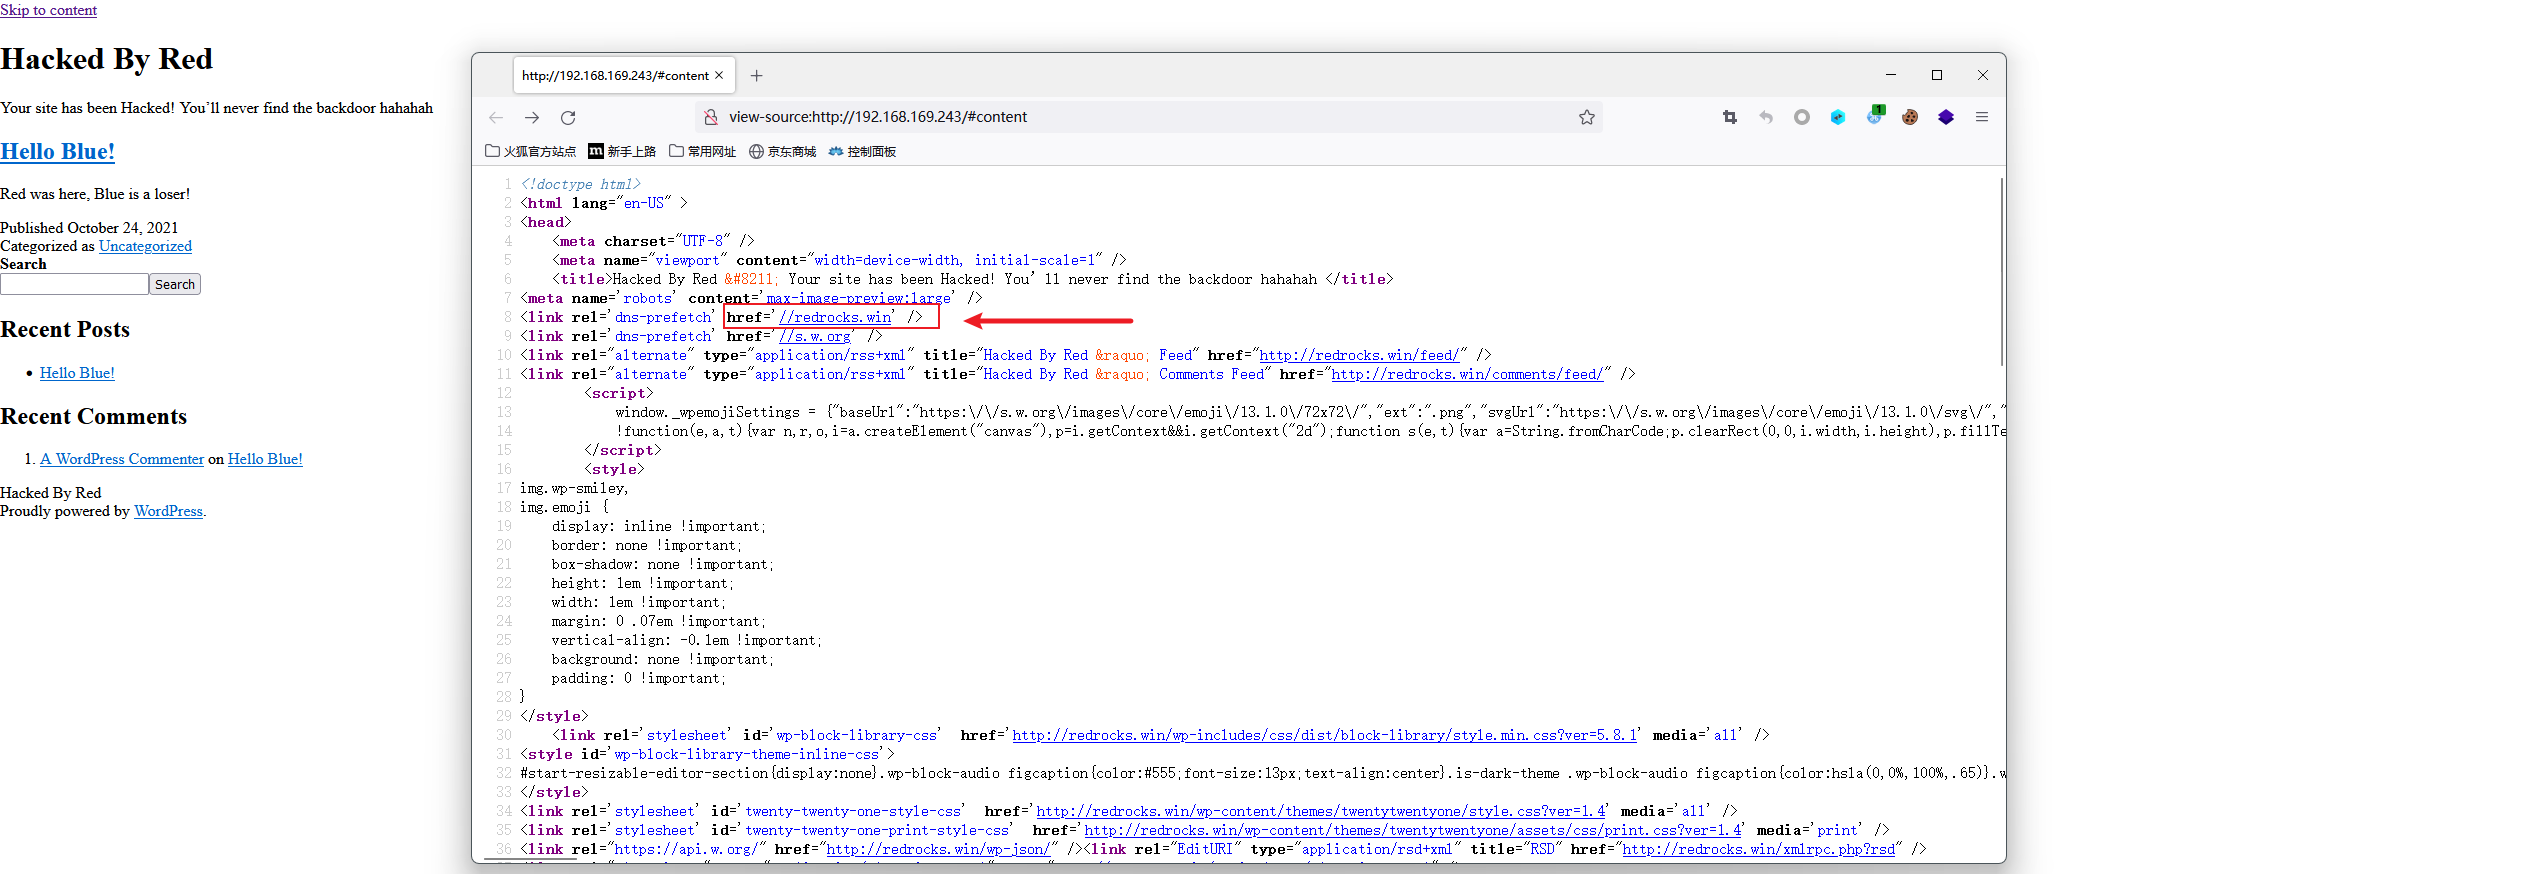The height and width of the screenshot is (874, 2544).
Task: Click the vertical scrollbar of source view
Action: pos(2001,272)
